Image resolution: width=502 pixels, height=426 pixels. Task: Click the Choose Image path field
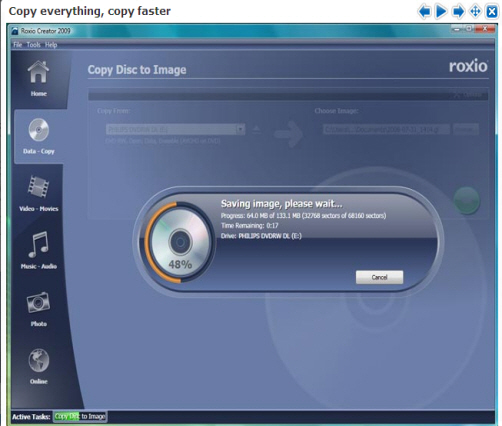tap(386, 129)
